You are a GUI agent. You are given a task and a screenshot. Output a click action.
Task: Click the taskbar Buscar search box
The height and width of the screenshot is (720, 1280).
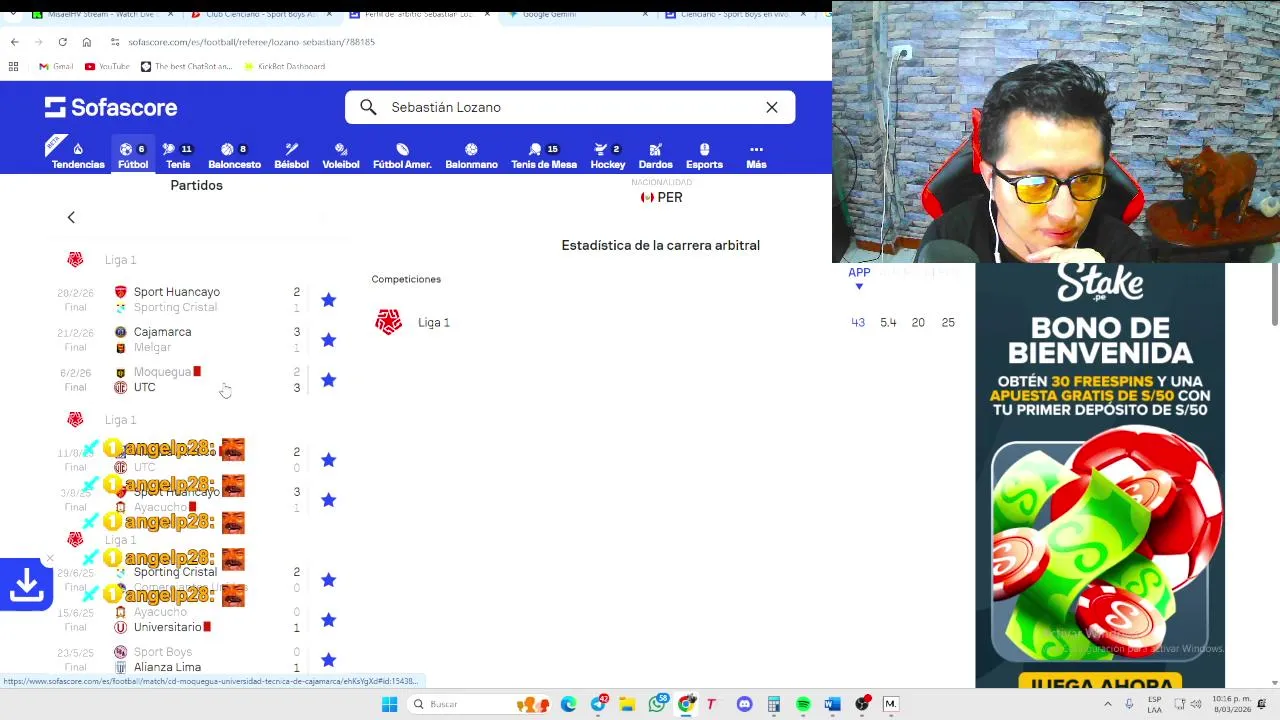(x=480, y=704)
